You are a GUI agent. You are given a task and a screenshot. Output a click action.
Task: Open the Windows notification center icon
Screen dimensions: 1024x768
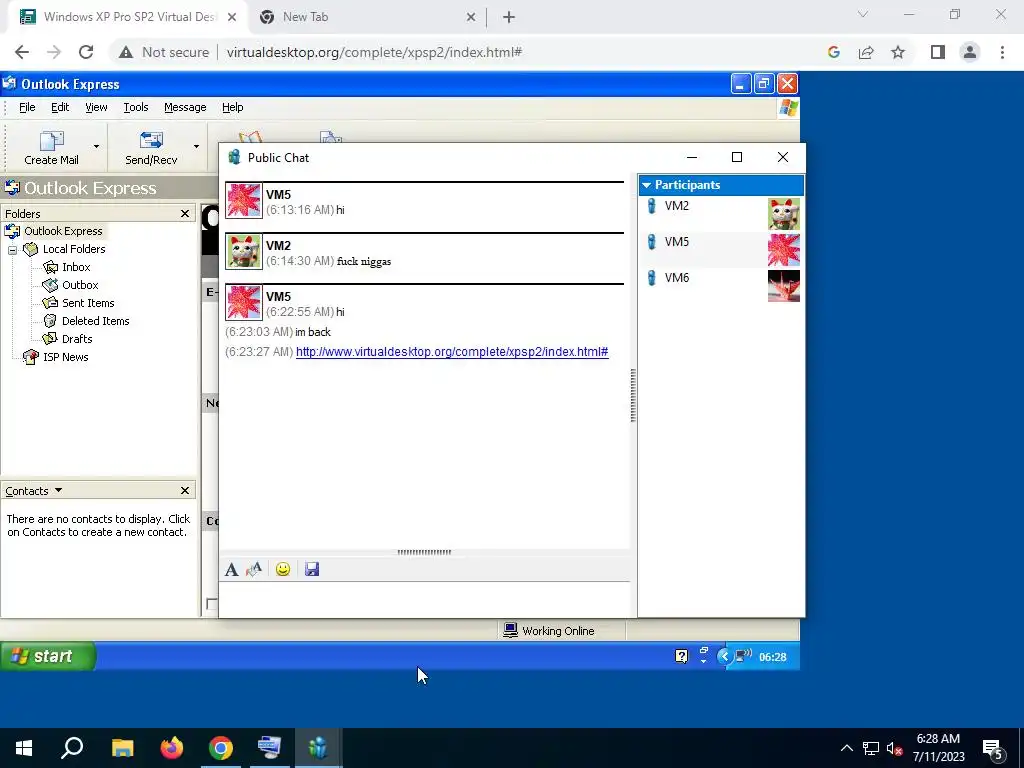[x=993, y=749]
